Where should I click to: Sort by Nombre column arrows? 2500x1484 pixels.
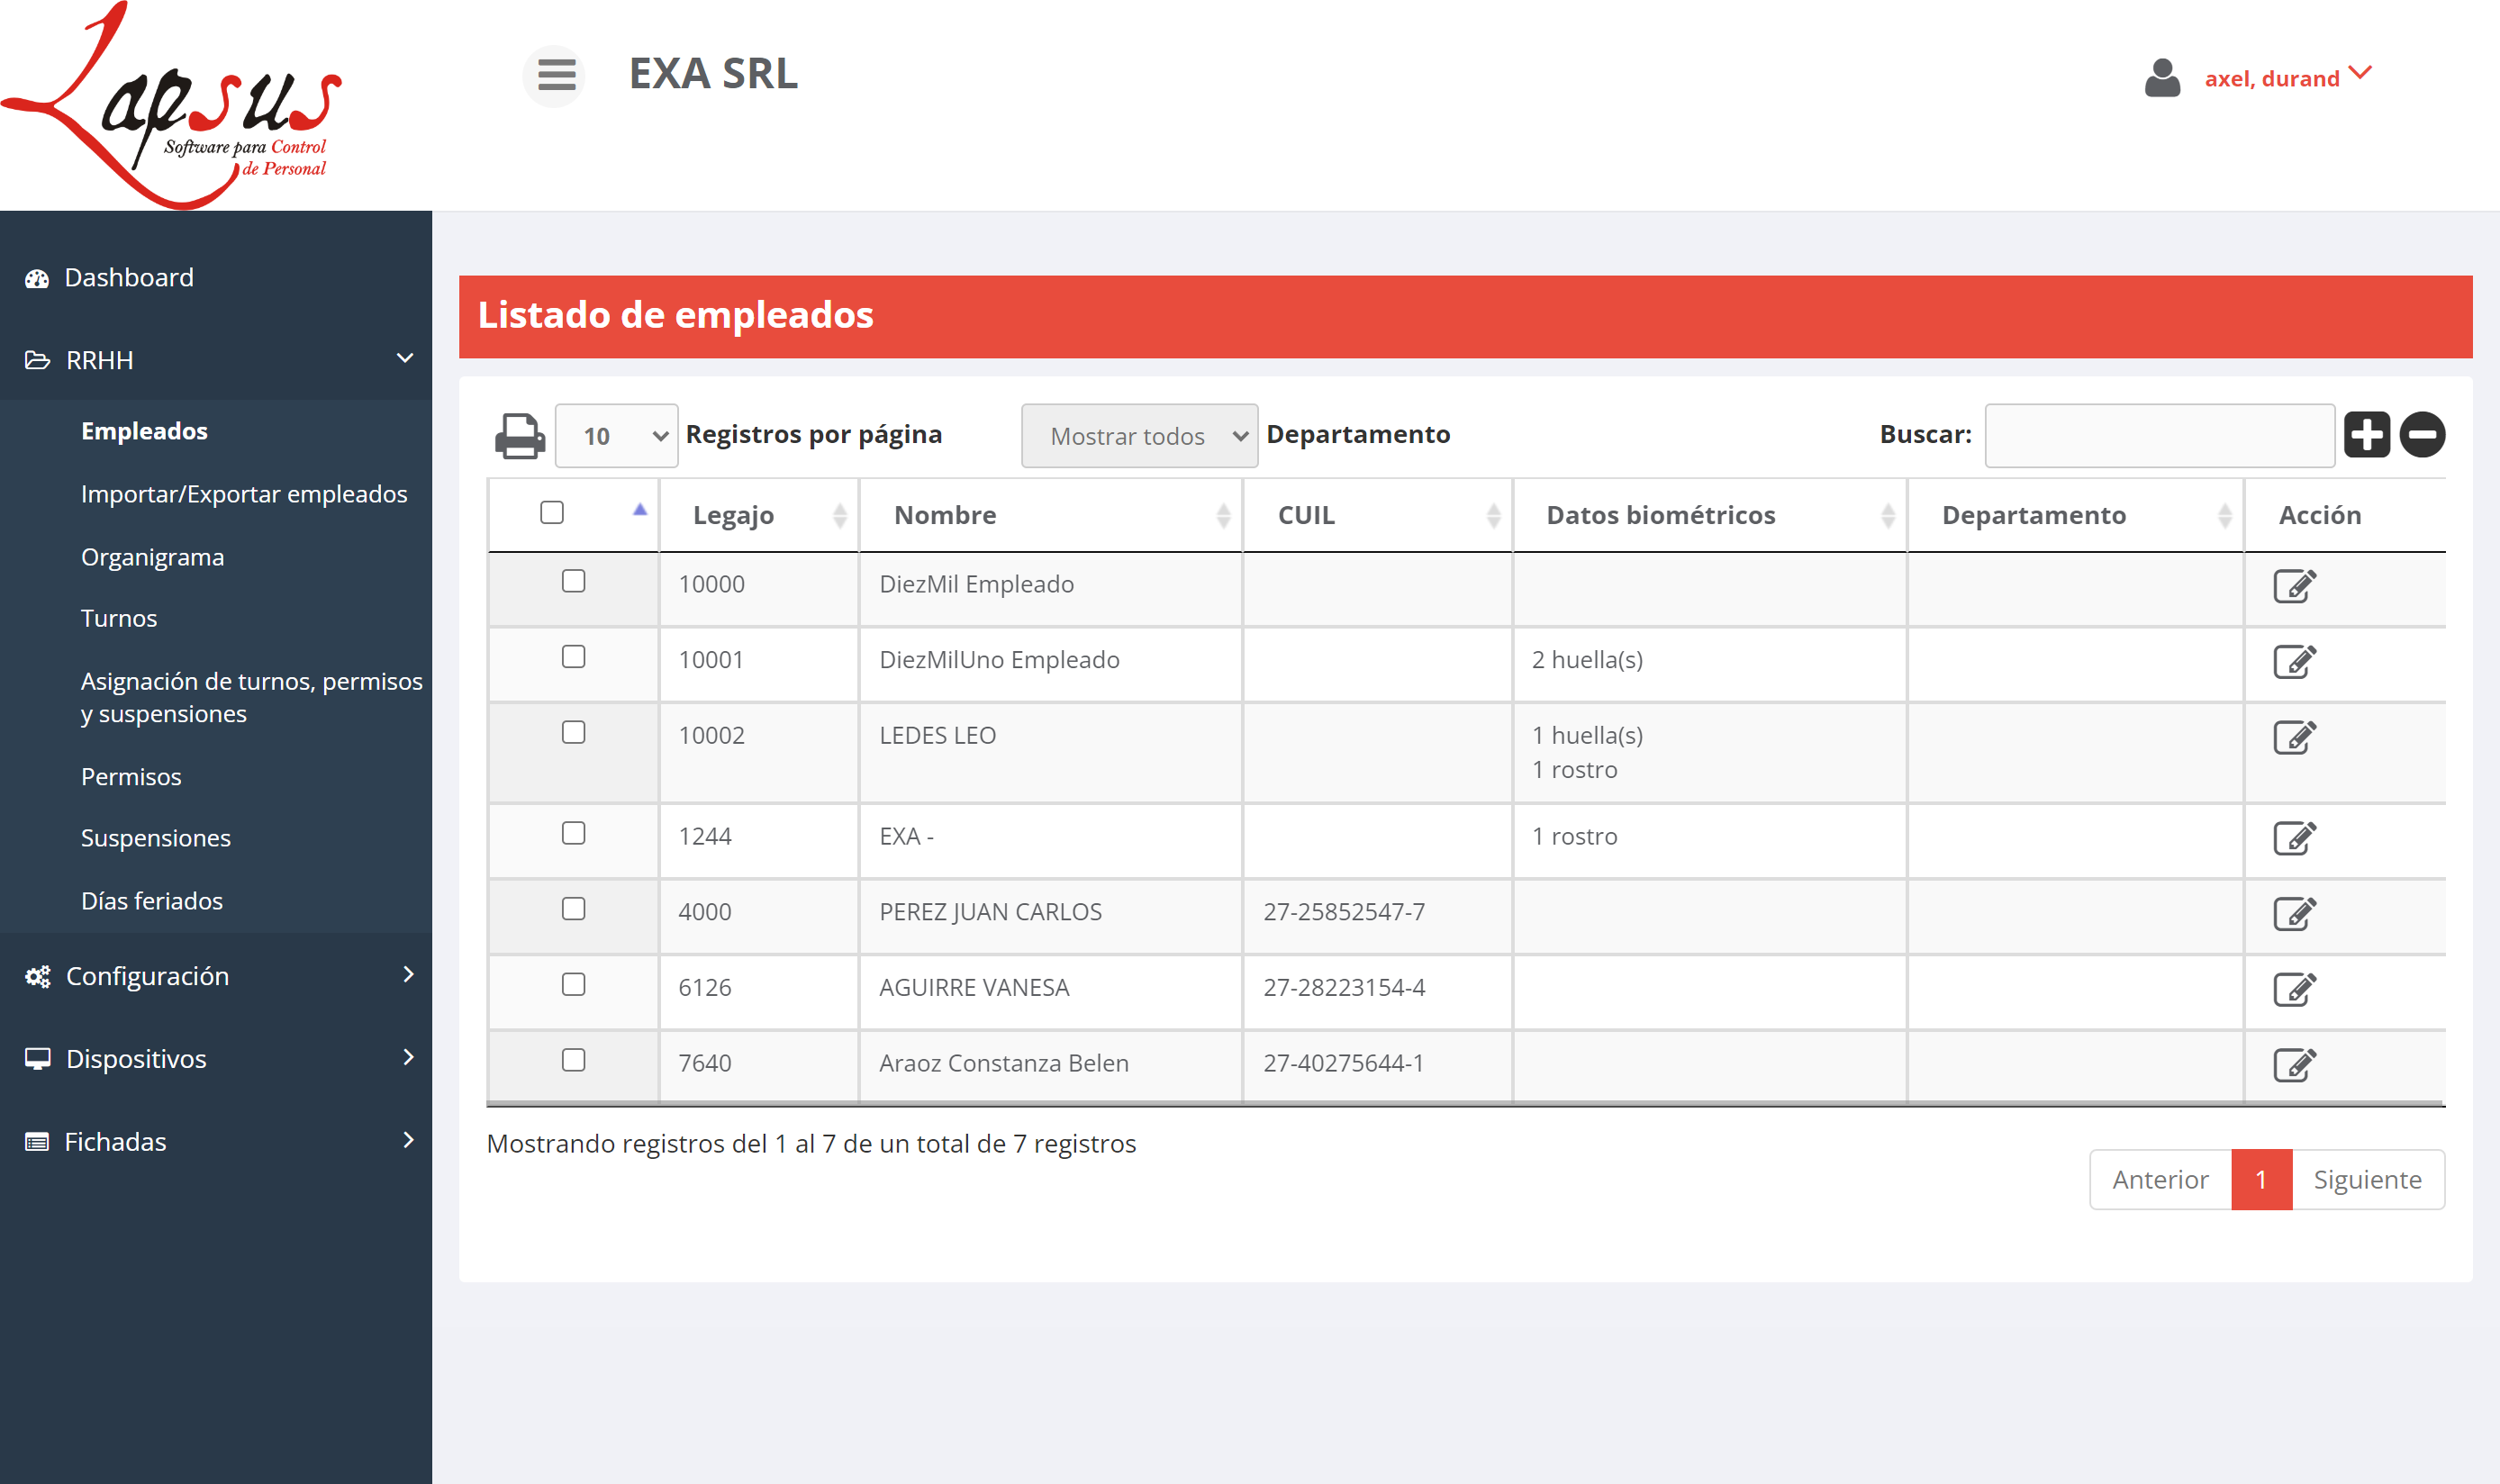click(1222, 515)
